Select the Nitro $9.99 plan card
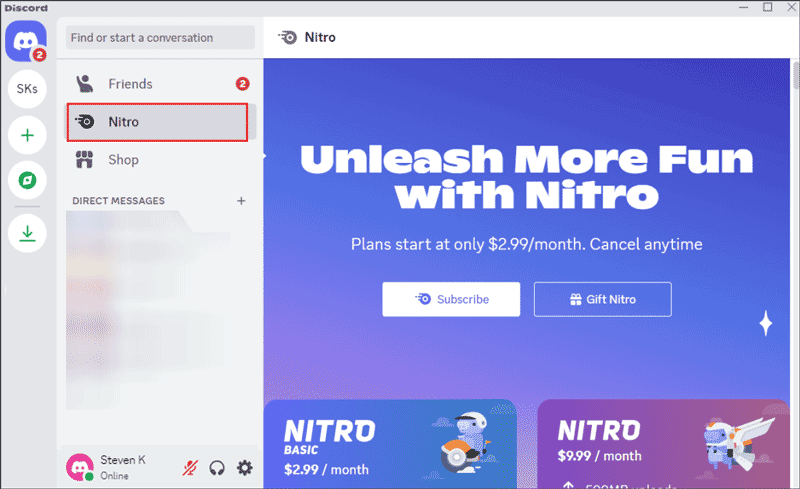Image resolution: width=800 pixels, height=489 pixels. (x=663, y=444)
